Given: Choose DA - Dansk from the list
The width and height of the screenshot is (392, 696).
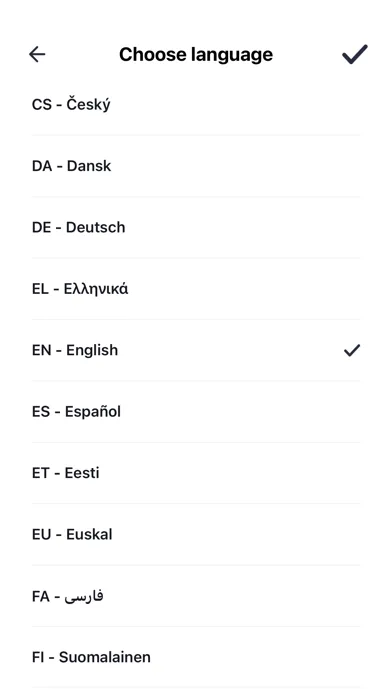Looking at the screenshot, I should 196,166.
